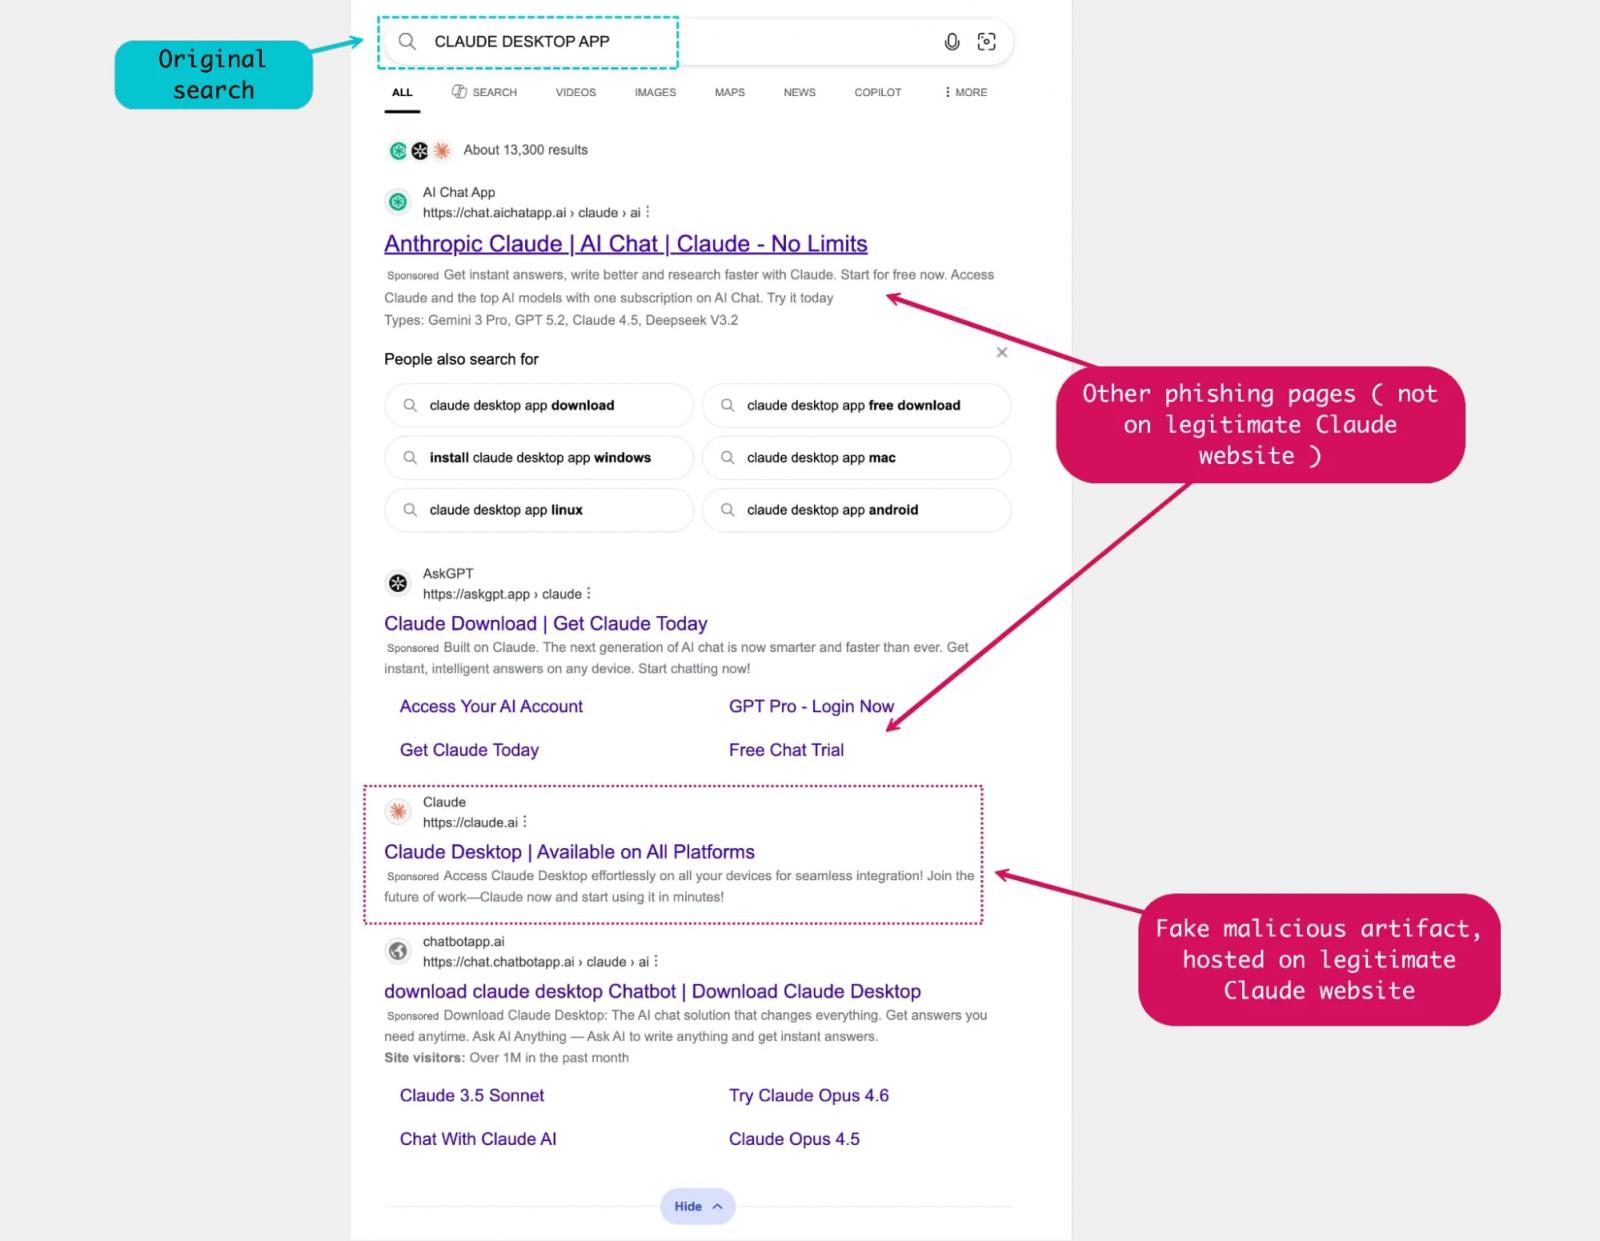Select the ALL results tab

pos(402,92)
